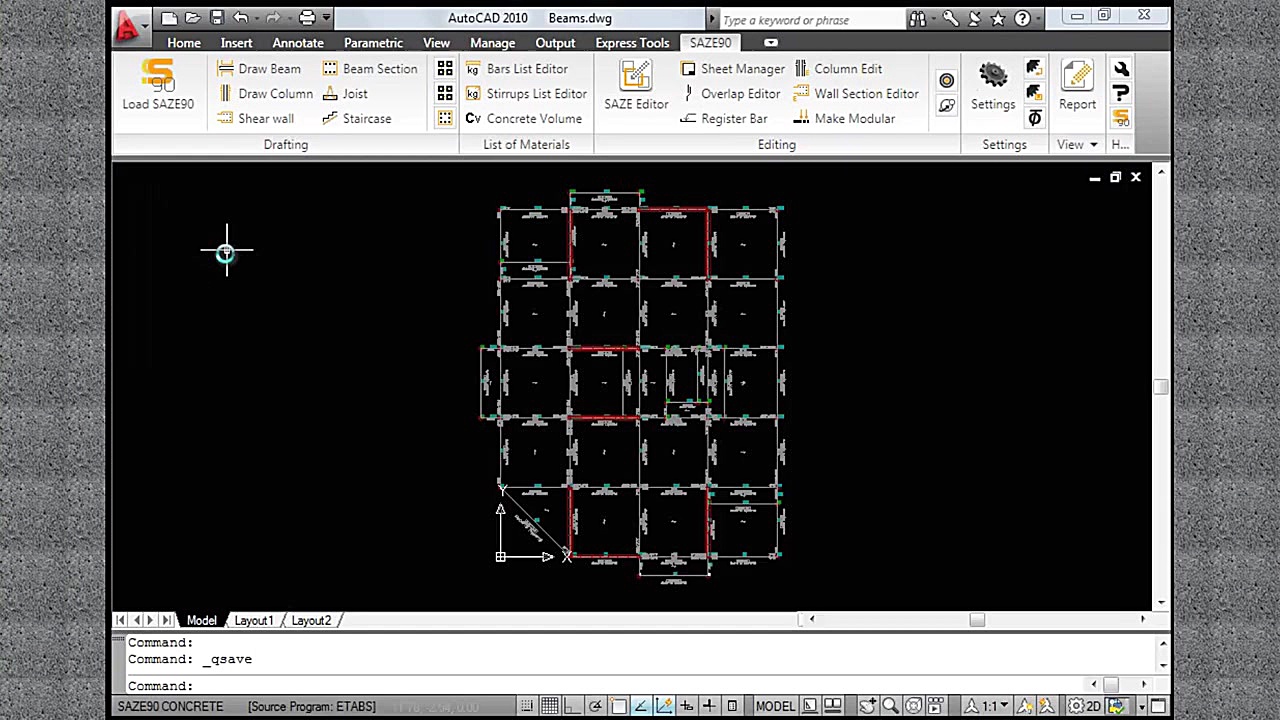Toggle Snap Mode in status bar
The height and width of the screenshot is (720, 1280).
tap(527, 706)
